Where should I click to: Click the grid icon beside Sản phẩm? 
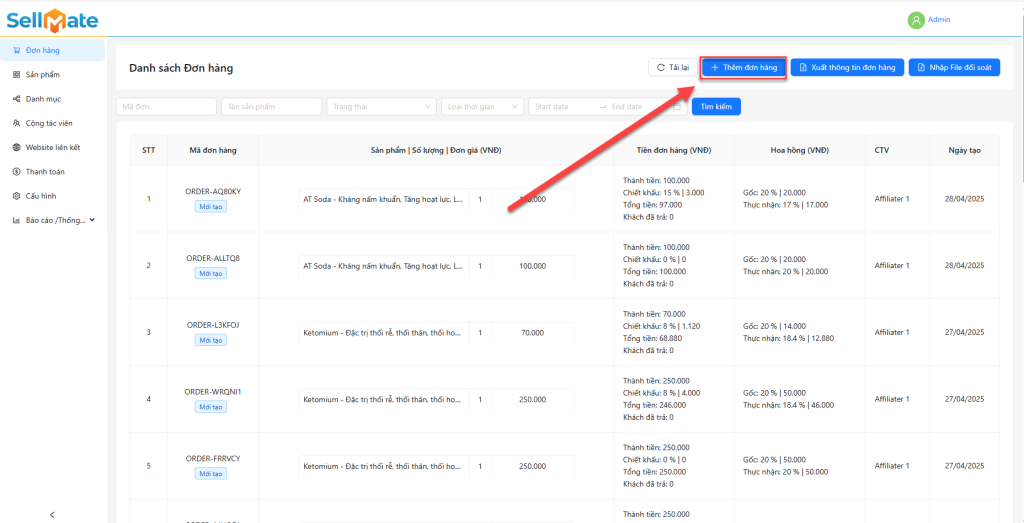pyautogui.click(x=16, y=74)
